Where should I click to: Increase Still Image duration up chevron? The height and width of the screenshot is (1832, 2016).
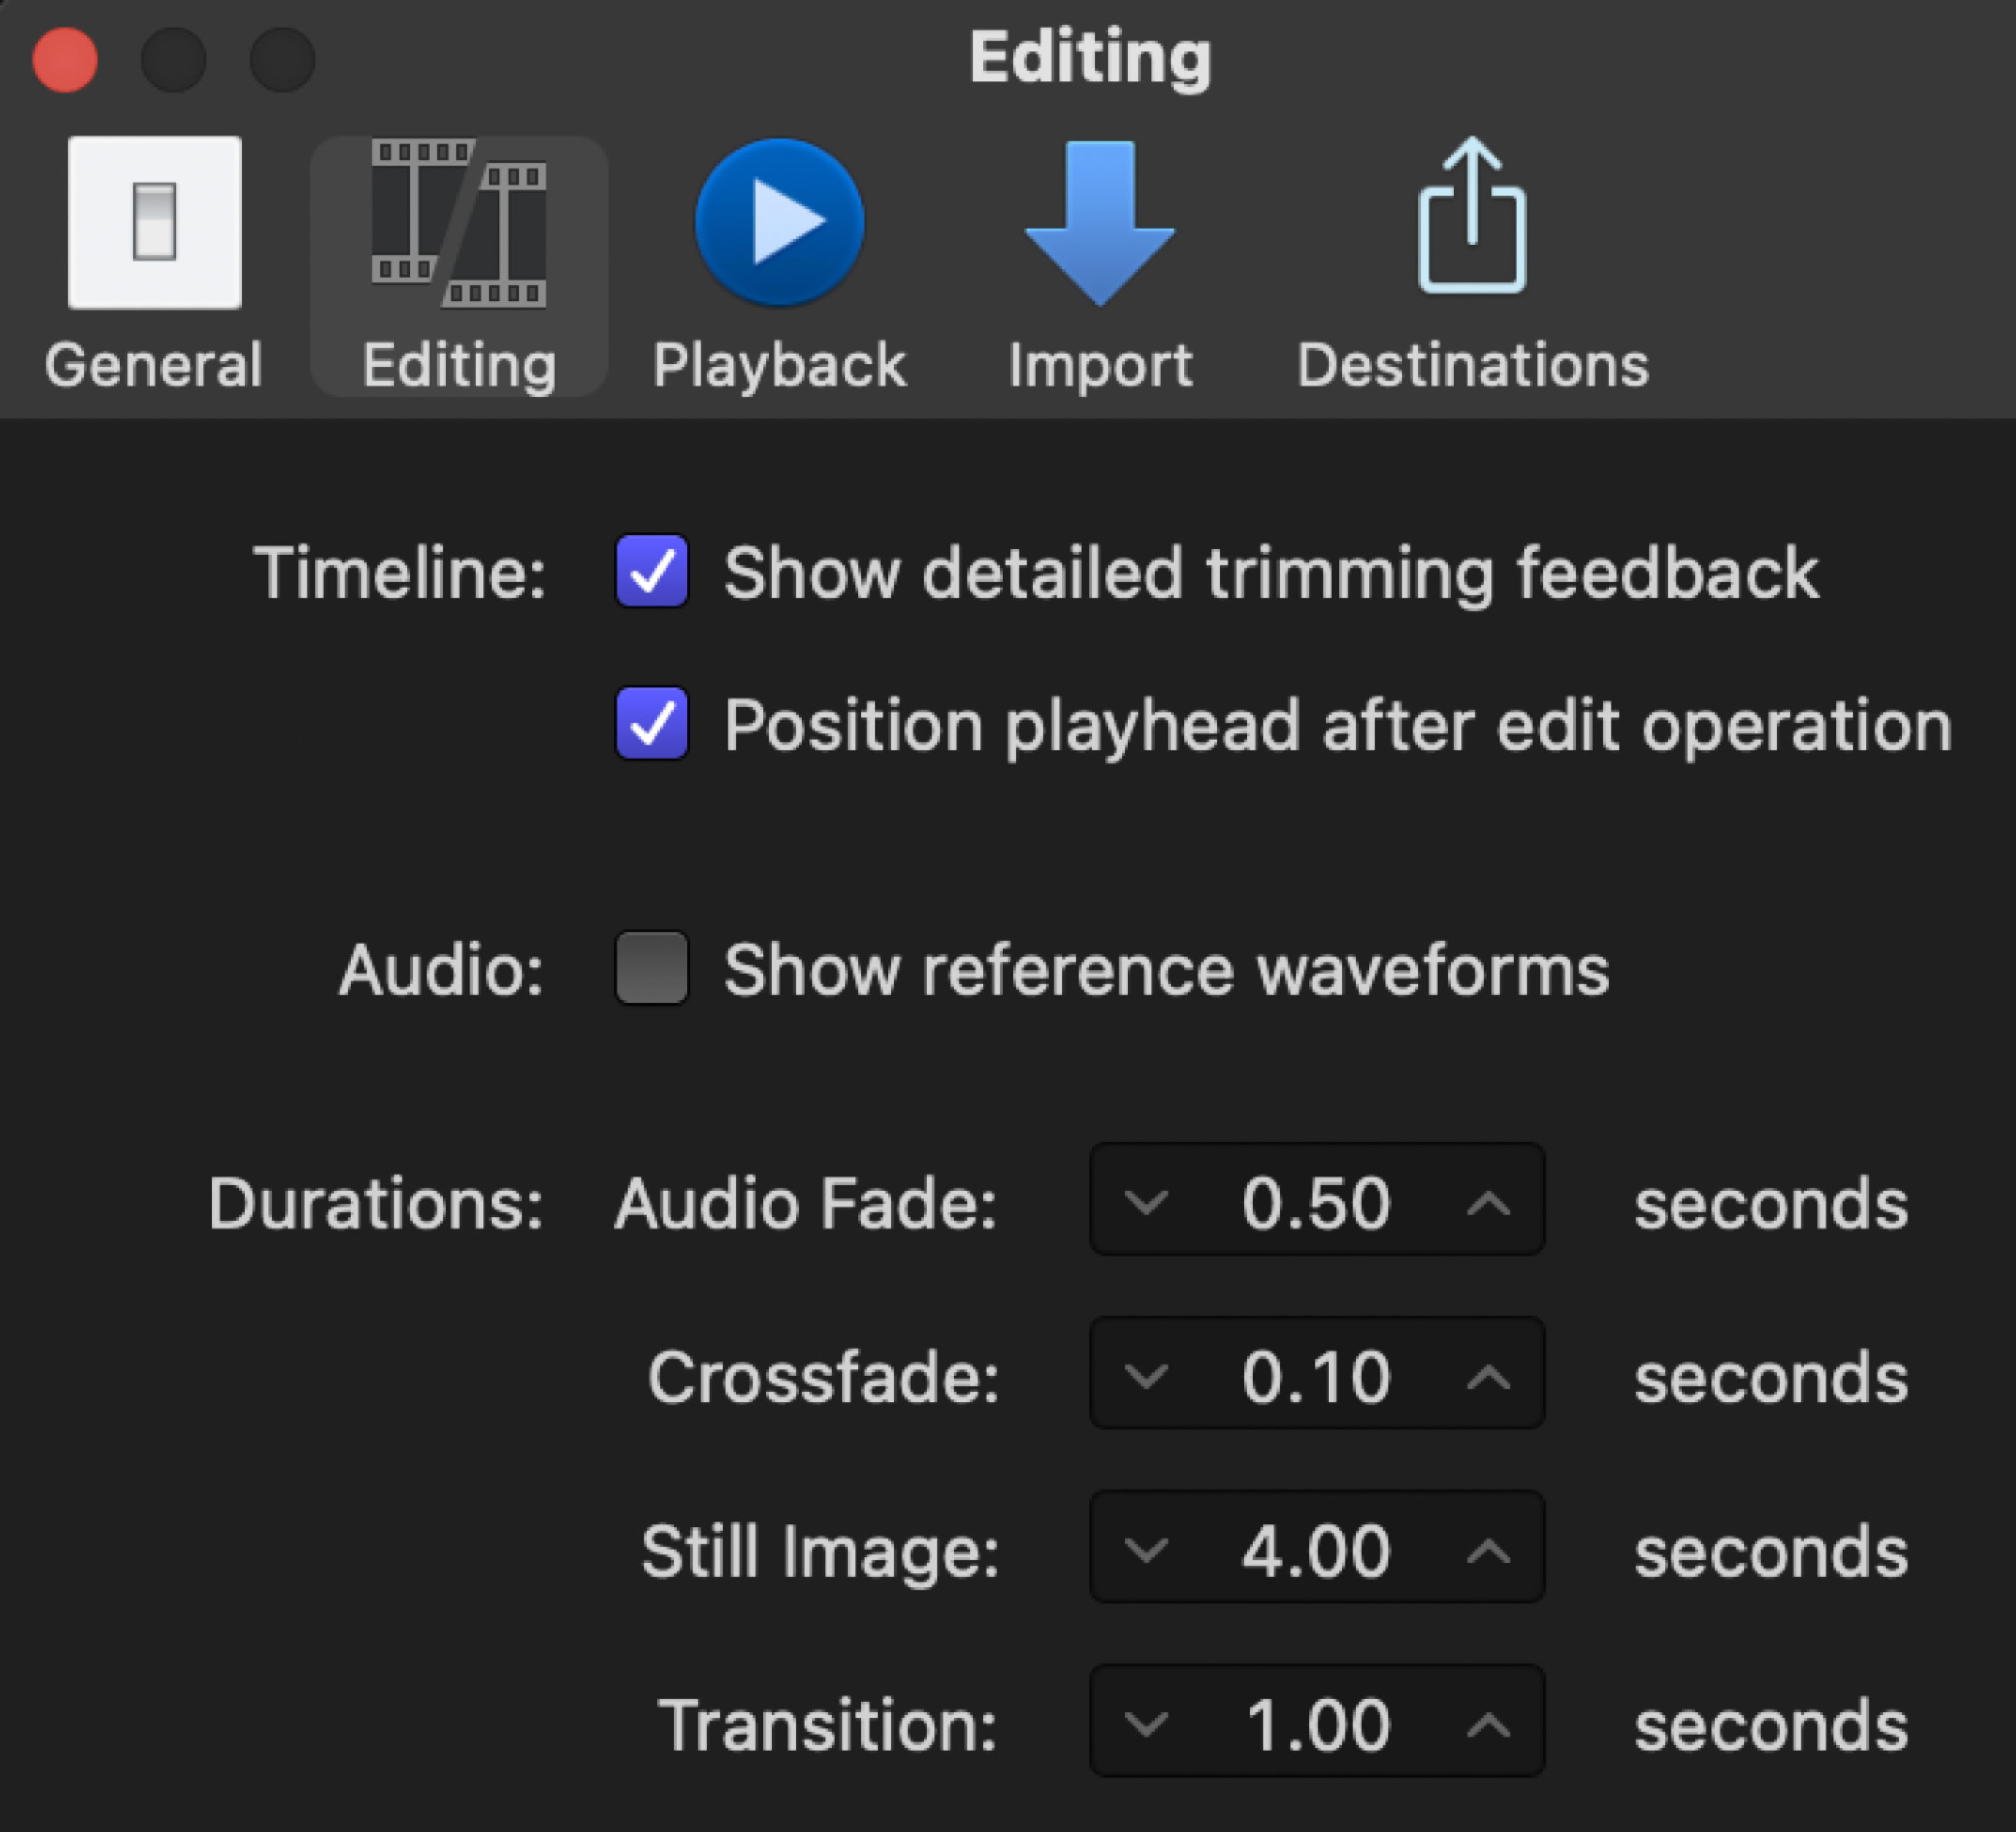click(x=1488, y=1550)
